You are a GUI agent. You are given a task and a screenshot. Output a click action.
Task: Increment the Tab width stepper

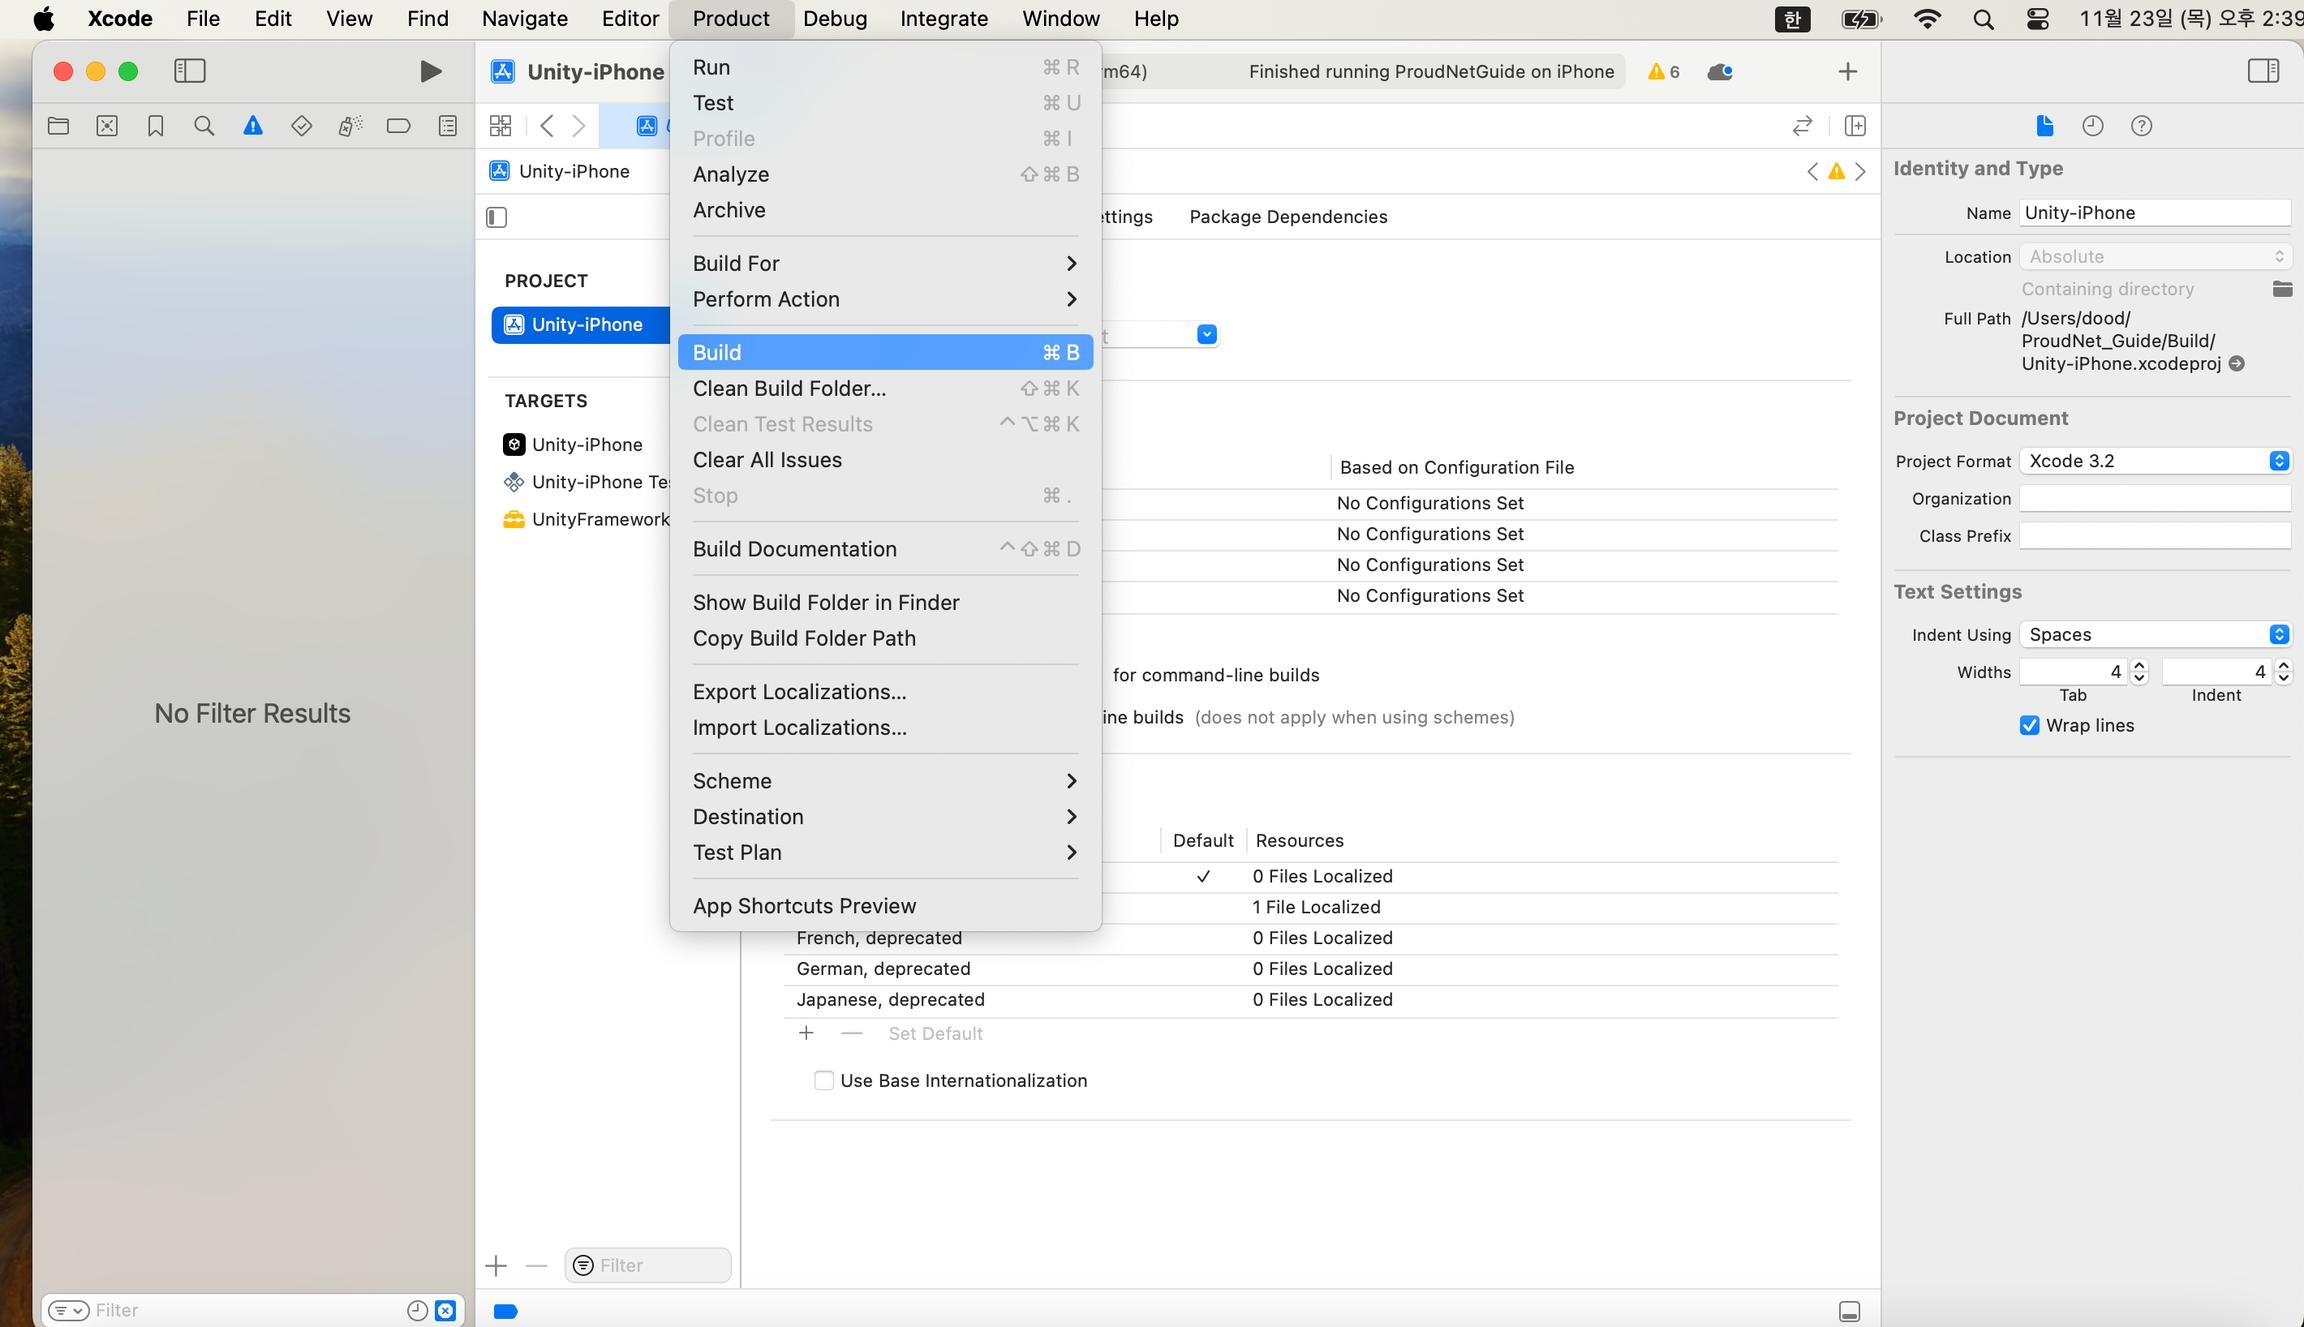click(x=2139, y=666)
